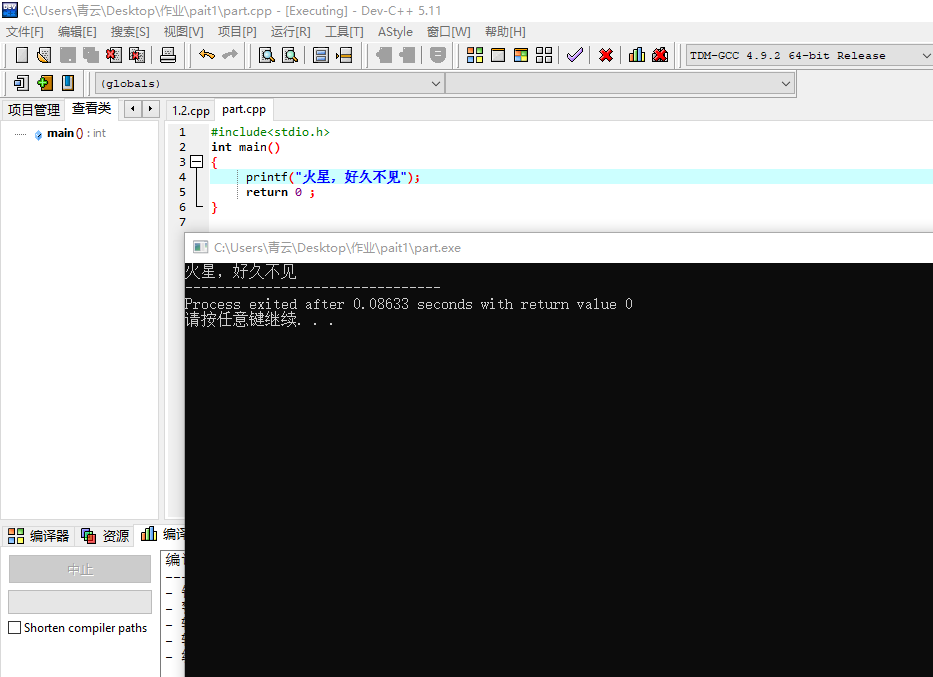Click the Undo arrow icon
Image resolution: width=933 pixels, height=677 pixels.
click(x=207, y=55)
